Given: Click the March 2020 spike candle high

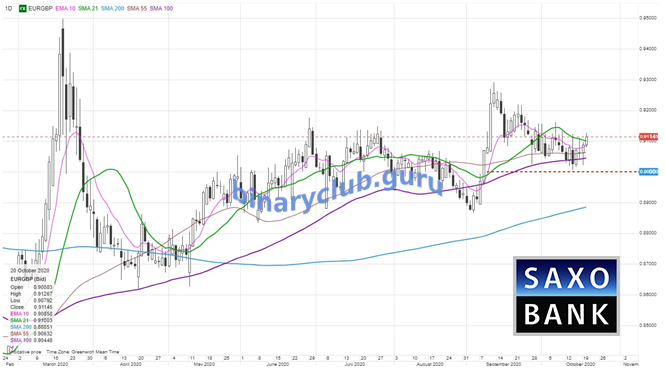Looking at the screenshot, I should pos(63,20).
